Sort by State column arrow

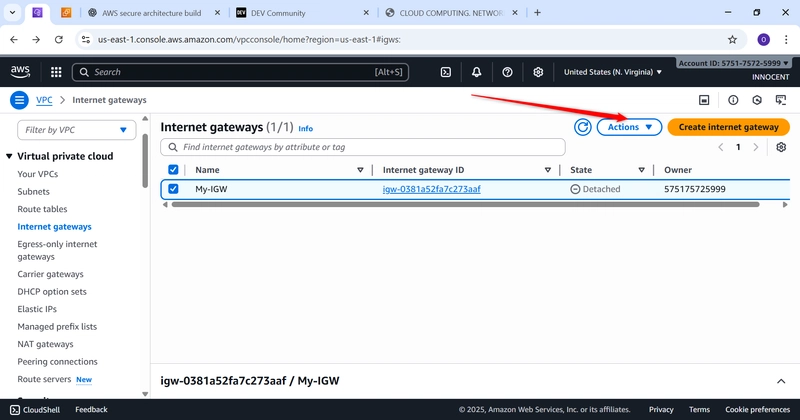pyautogui.click(x=641, y=170)
